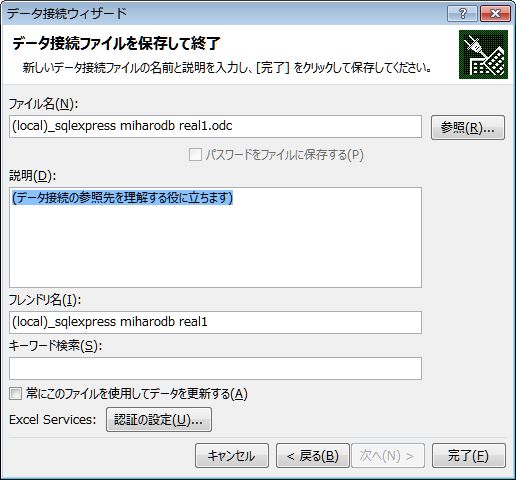Close the データ接続ウィザード dialog
The height and width of the screenshot is (480, 516).
click(495, 14)
